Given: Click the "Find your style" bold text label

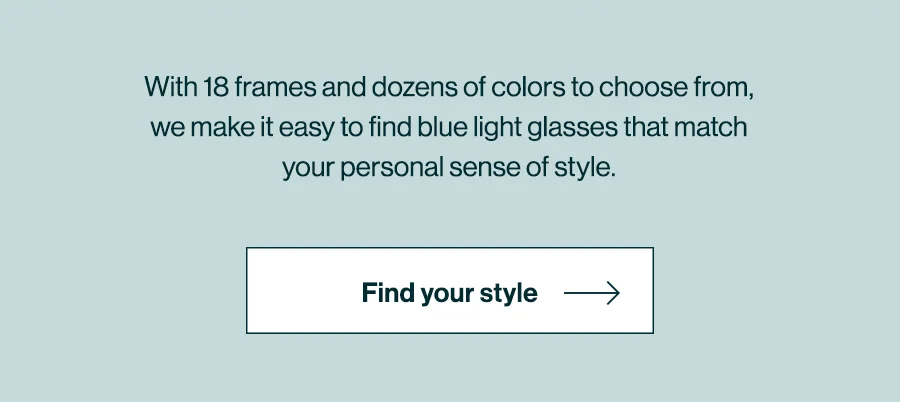Looking at the screenshot, I should tap(449, 293).
